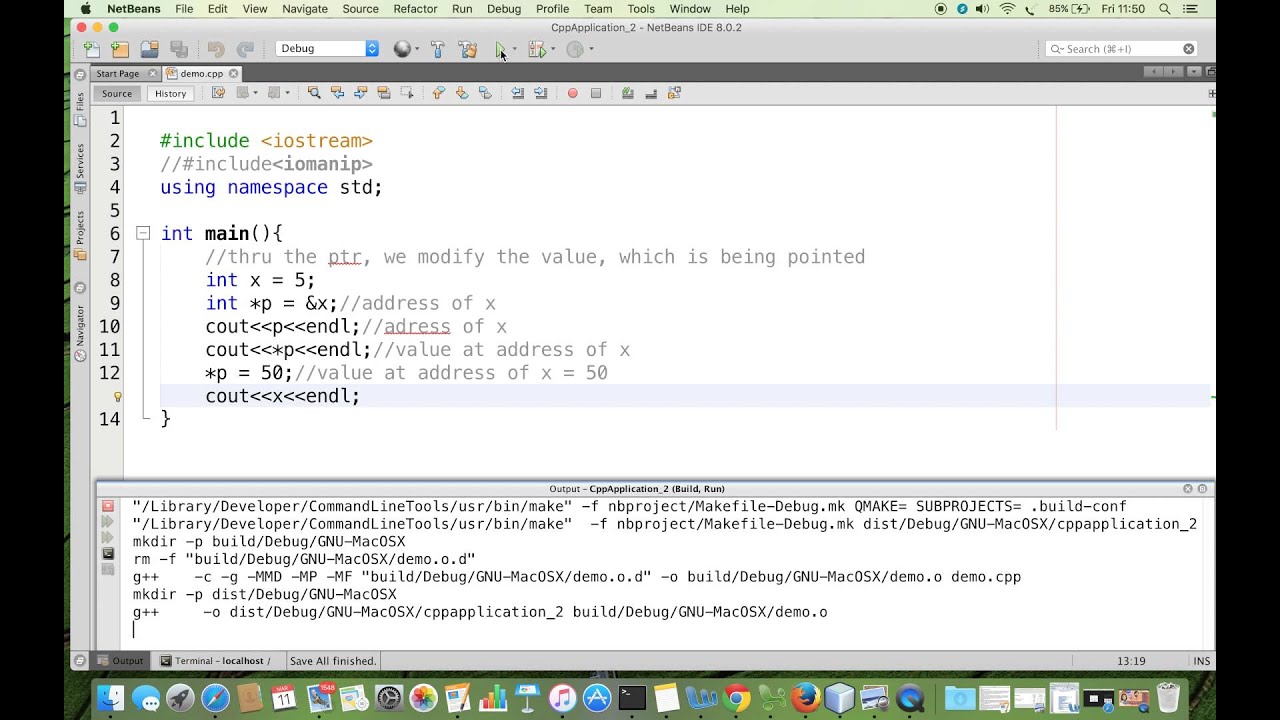Clean and build project with hammer-broom icon

(x=467, y=49)
